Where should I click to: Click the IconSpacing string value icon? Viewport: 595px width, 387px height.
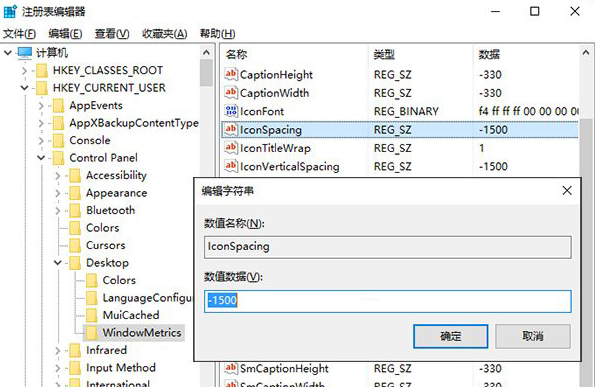point(231,129)
